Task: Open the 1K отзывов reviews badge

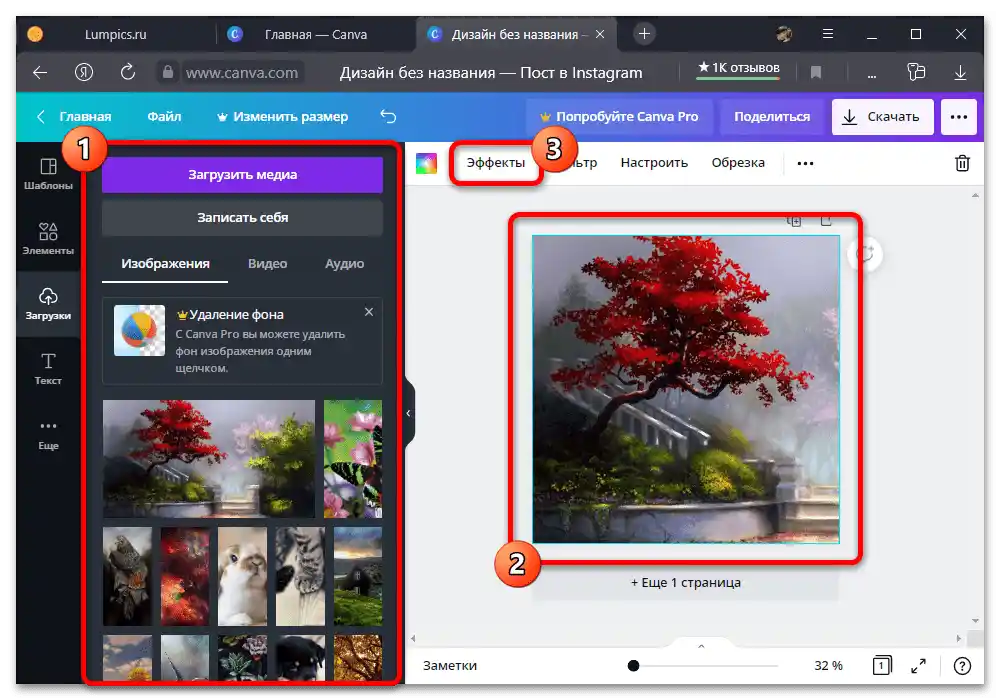Action: [739, 68]
